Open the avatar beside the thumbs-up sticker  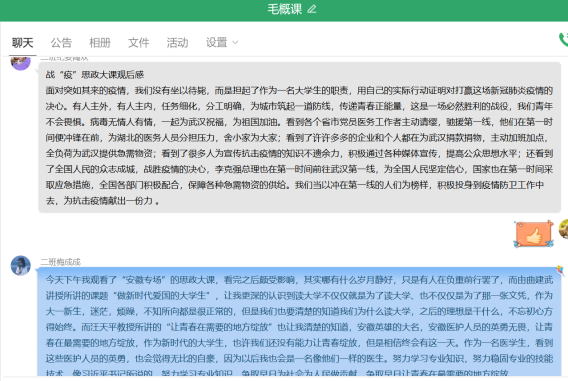[564, 229]
